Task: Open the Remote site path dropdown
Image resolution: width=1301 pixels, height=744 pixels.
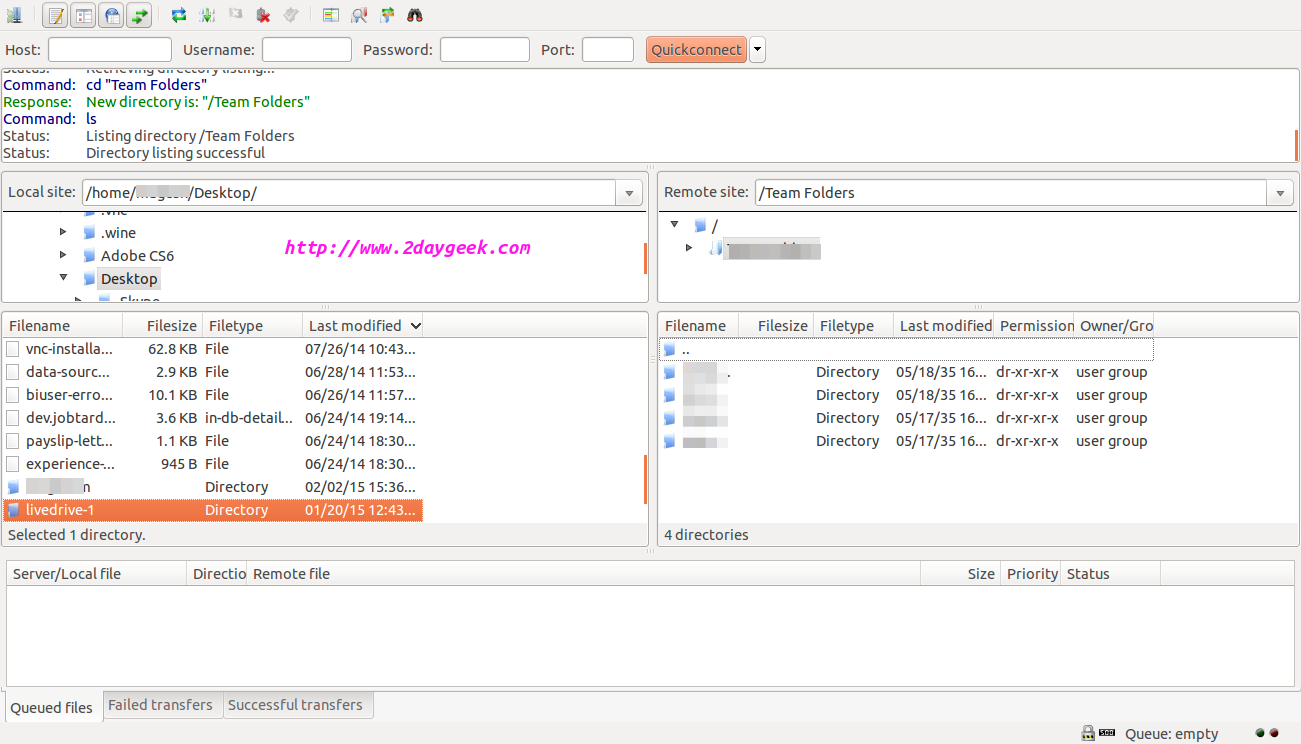Action: (x=1279, y=193)
